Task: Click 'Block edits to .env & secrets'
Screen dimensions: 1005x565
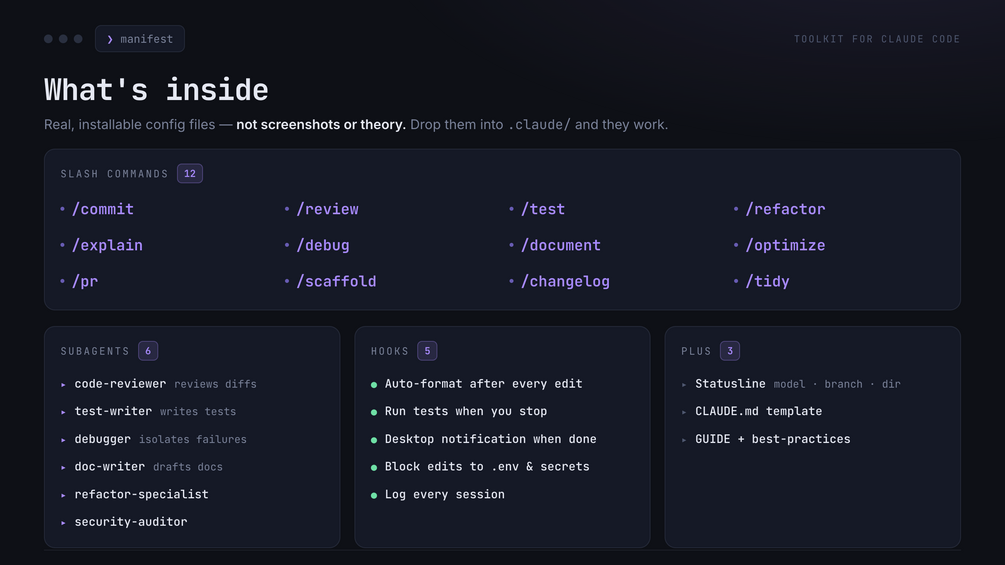Action: tap(487, 466)
